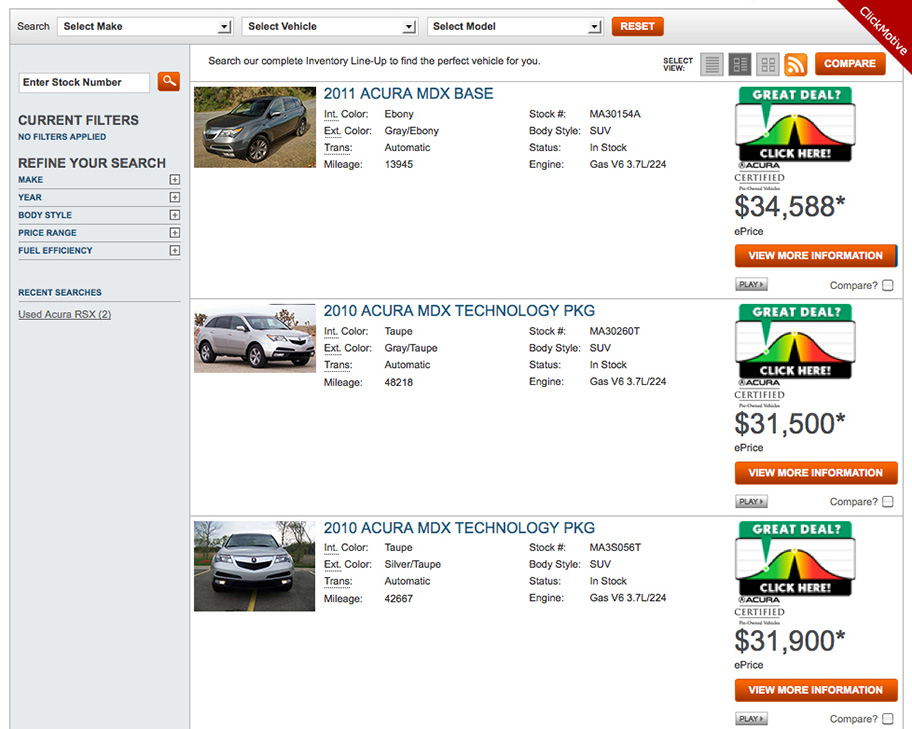Screen dimensions: 912x729
Task: Expand the Make filter
Action: coord(174,180)
